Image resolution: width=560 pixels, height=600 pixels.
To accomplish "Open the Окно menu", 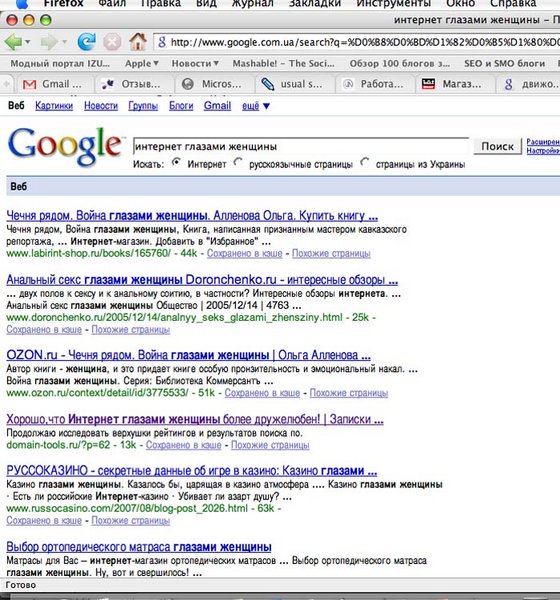I will (460, 4).
